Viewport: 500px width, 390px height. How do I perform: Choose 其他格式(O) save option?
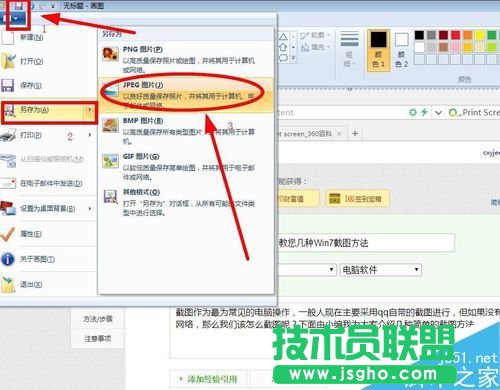pos(186,202)
